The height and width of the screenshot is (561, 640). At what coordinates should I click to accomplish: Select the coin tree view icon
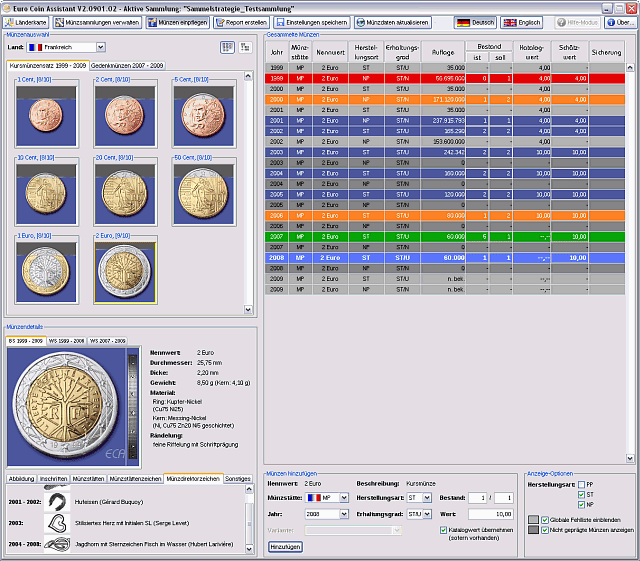pyautogui.click(x=245, y=47)
